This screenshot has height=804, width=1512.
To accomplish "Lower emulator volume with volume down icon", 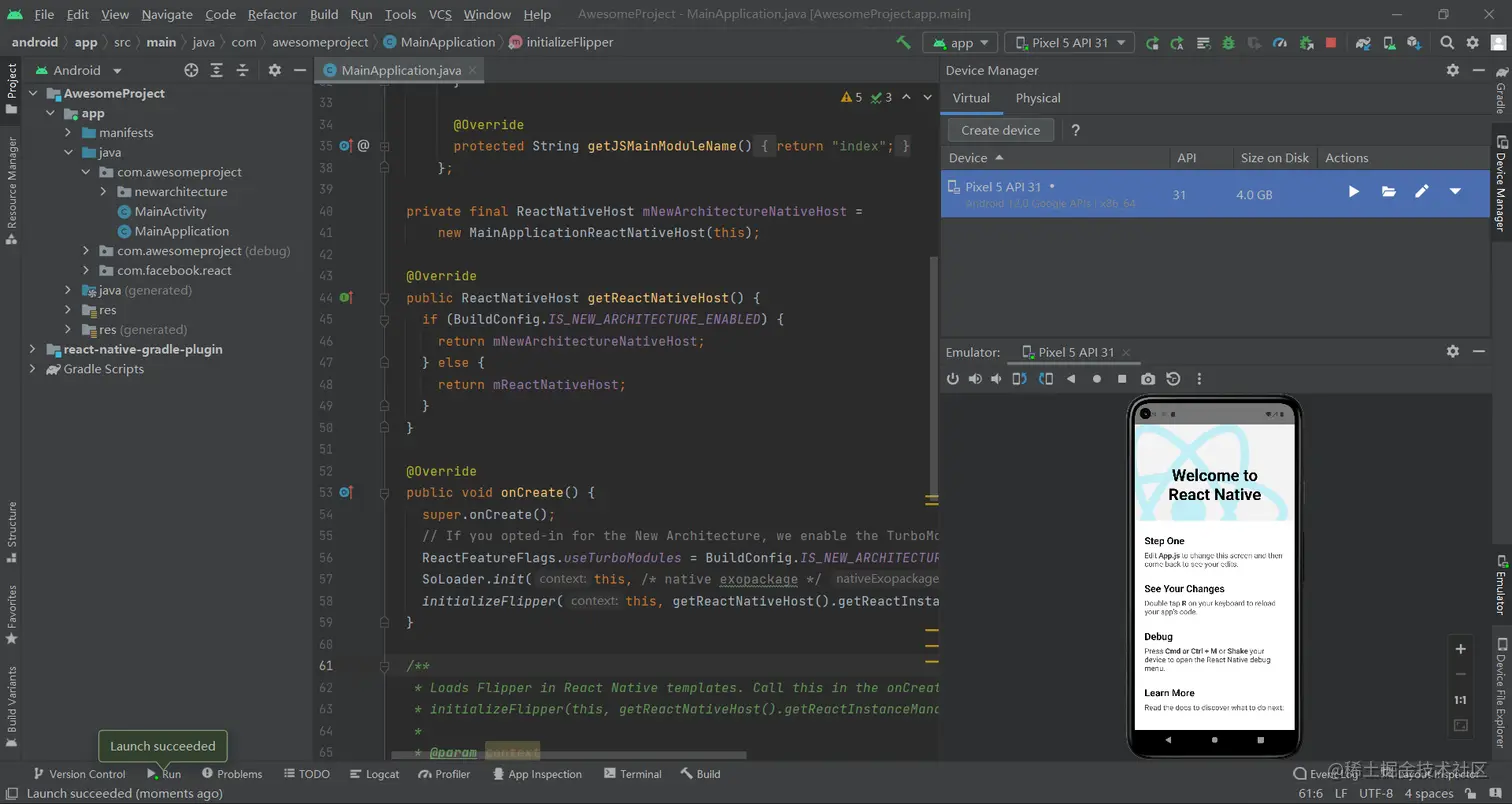I will [x=996, y=379].
